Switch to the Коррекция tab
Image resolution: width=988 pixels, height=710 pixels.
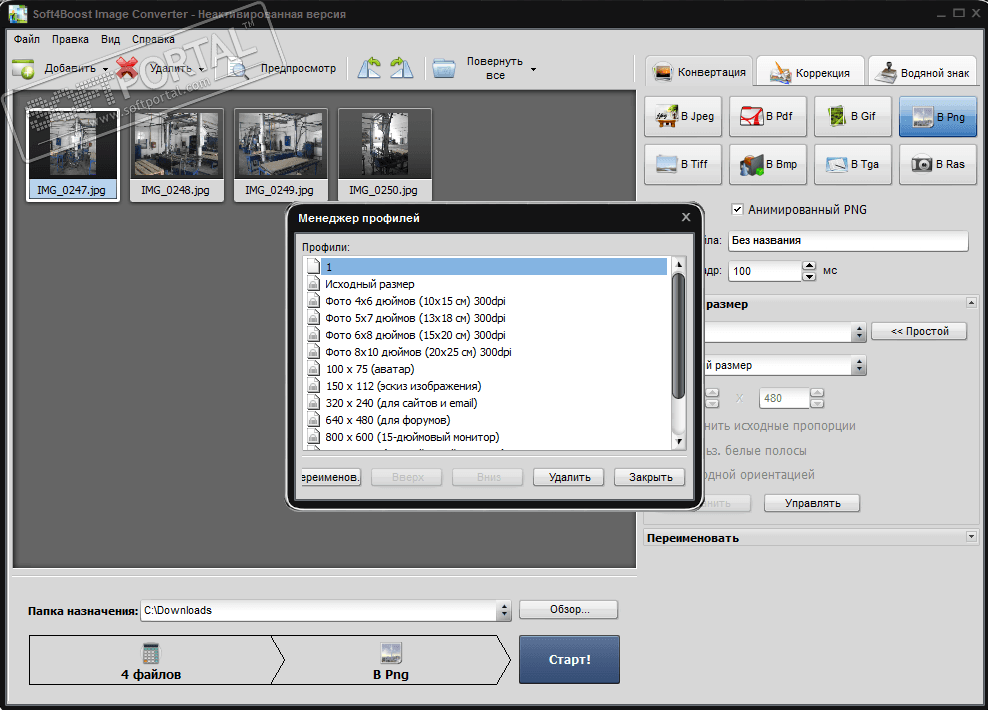tap(810, 72)
